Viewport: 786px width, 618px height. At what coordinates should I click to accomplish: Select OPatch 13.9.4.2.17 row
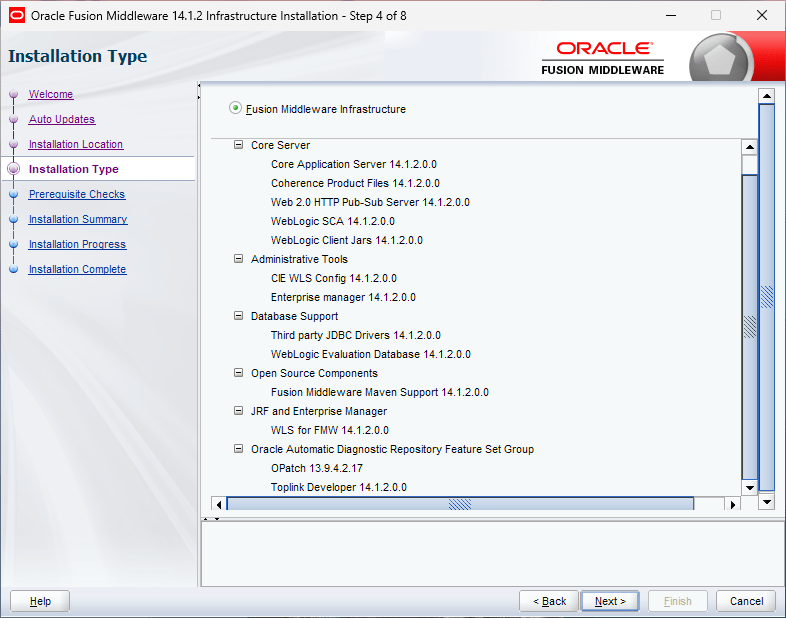316,469
